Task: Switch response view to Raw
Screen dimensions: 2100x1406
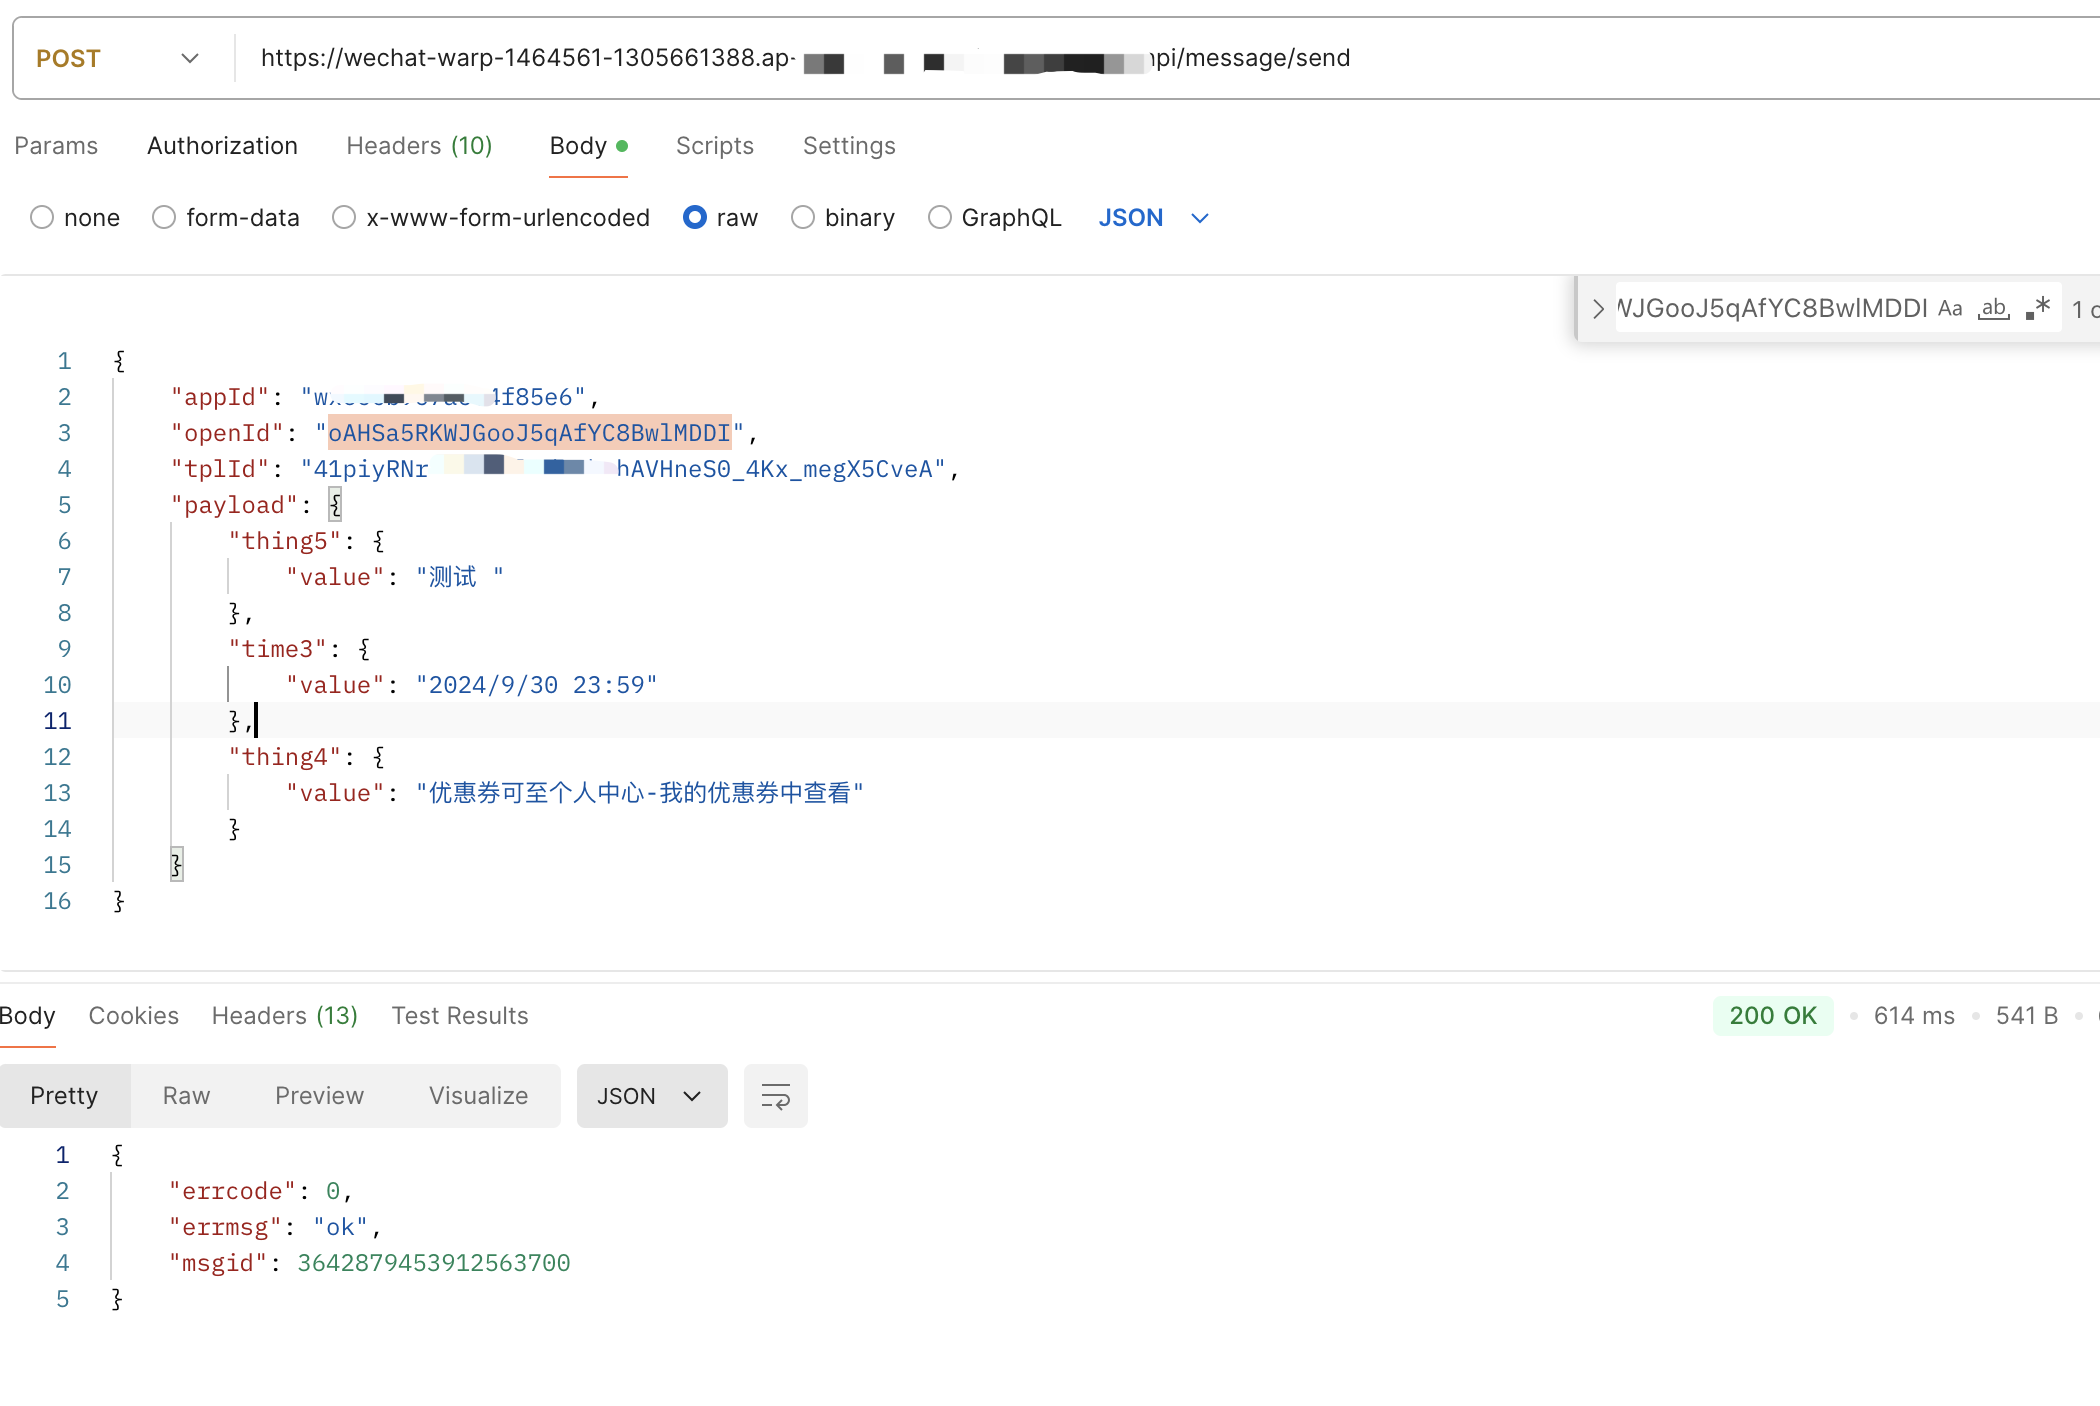Action: [186, 1096]
